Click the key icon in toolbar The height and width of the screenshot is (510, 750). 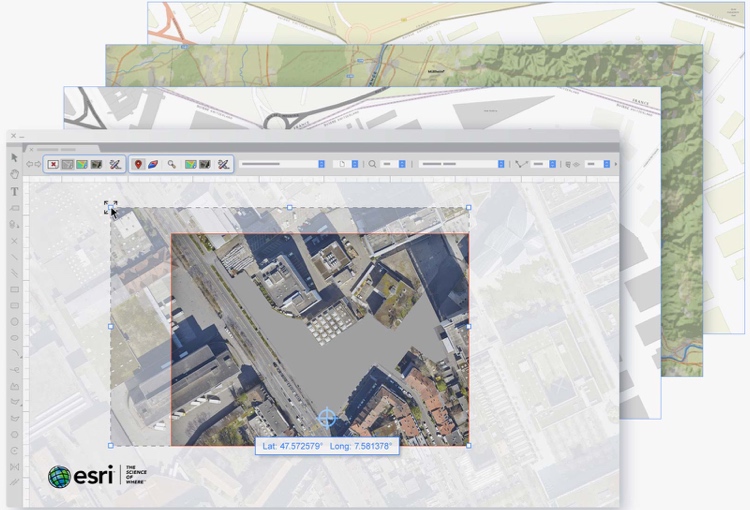172,164
